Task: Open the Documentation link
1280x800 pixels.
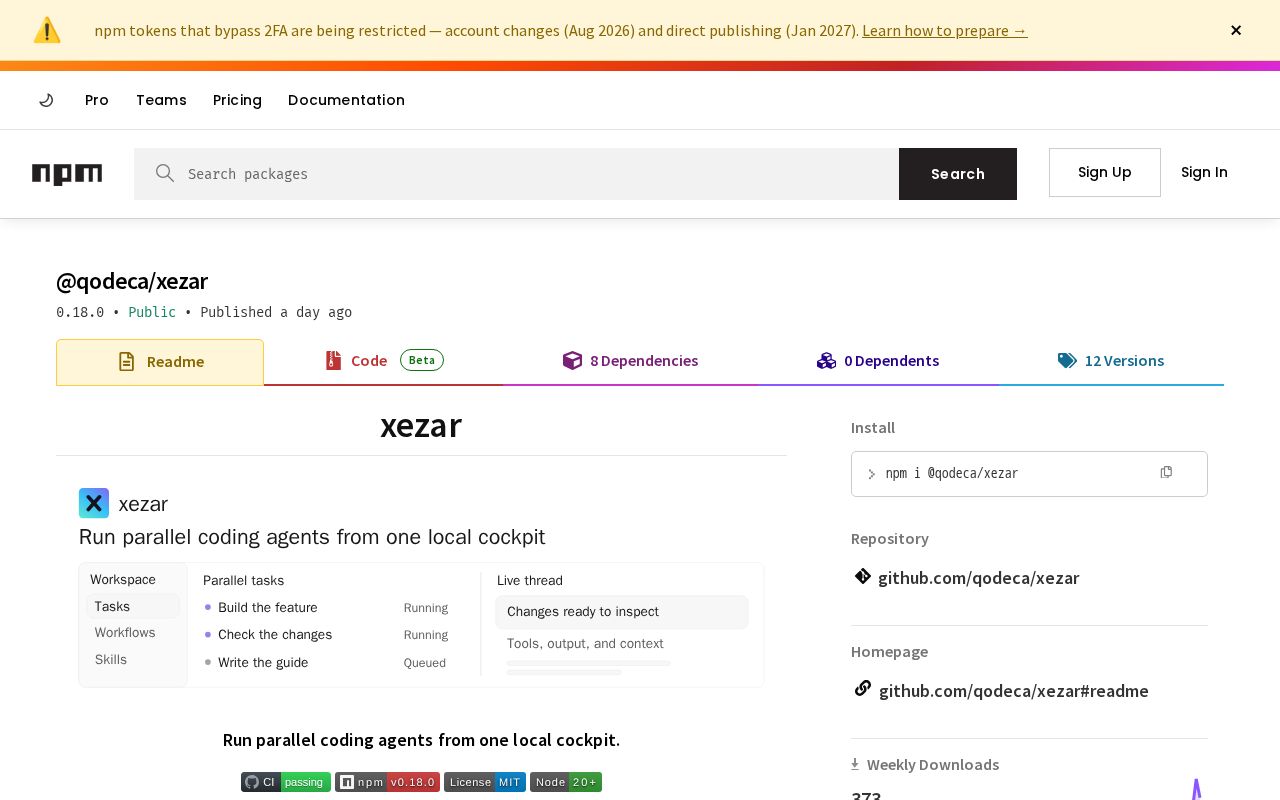Action: [x=346, y=100]
